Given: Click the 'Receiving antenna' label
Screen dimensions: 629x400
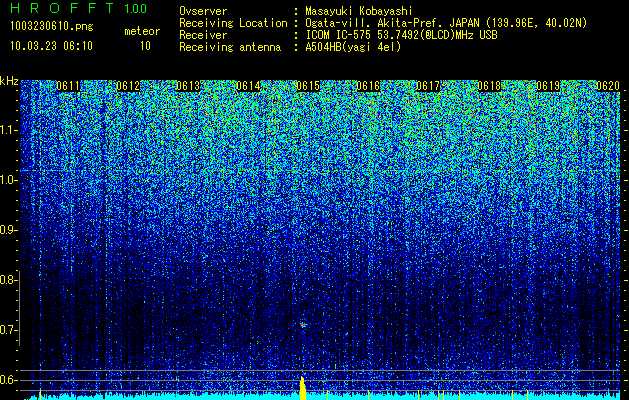Looking at the screenshot, I should (230, 47).
